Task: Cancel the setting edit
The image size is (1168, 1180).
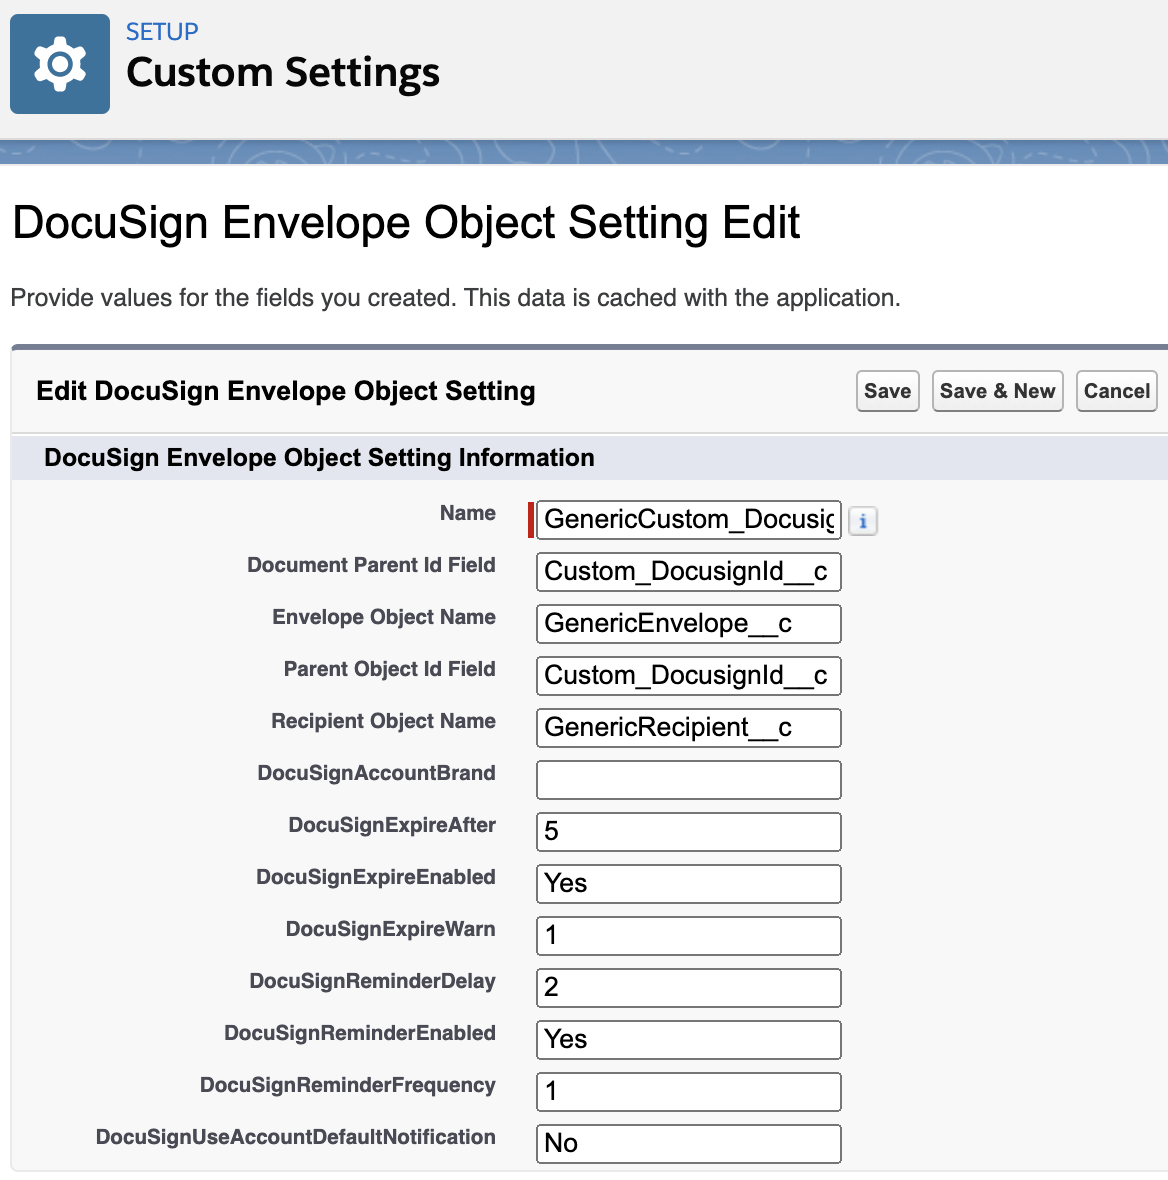Action: (1116, 391)
